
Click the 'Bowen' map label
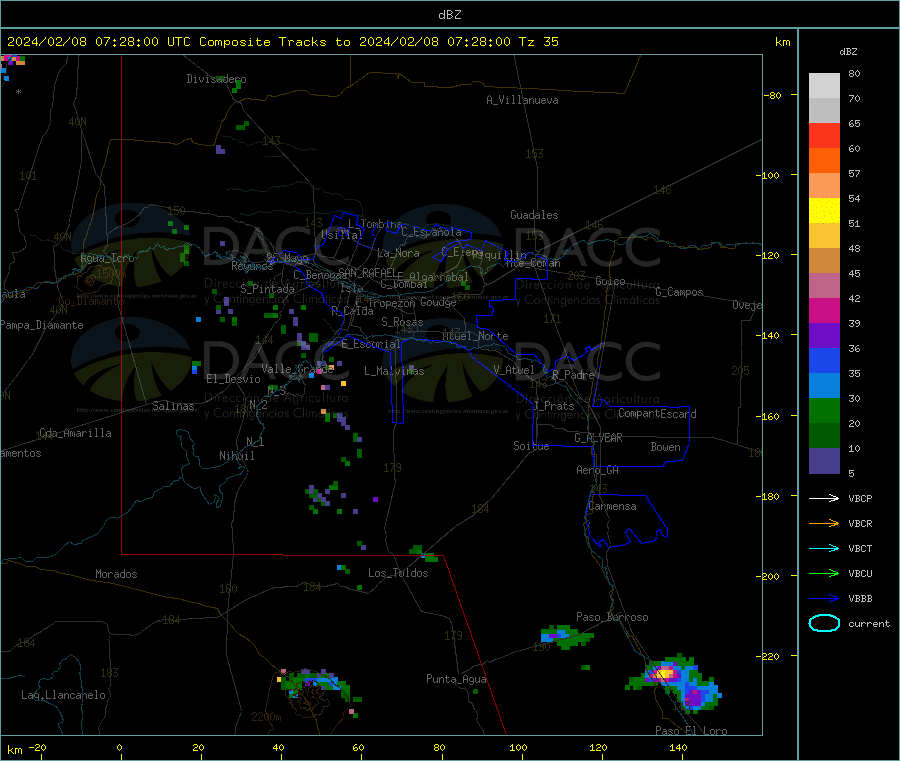[x=666, y=447]
